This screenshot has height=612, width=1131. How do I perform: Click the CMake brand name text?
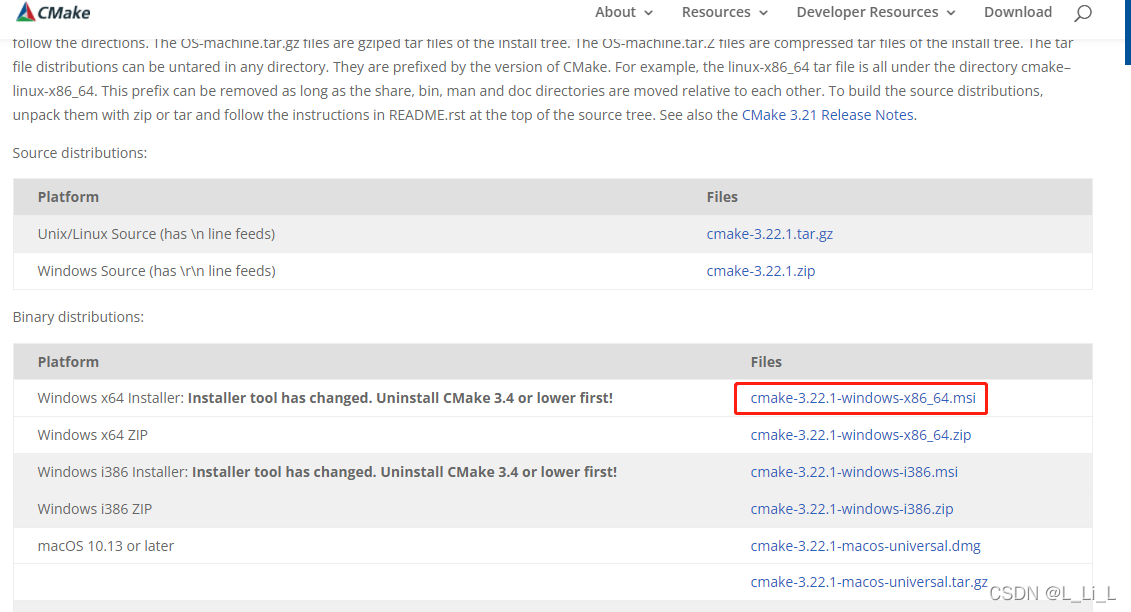tap(64, 13)
